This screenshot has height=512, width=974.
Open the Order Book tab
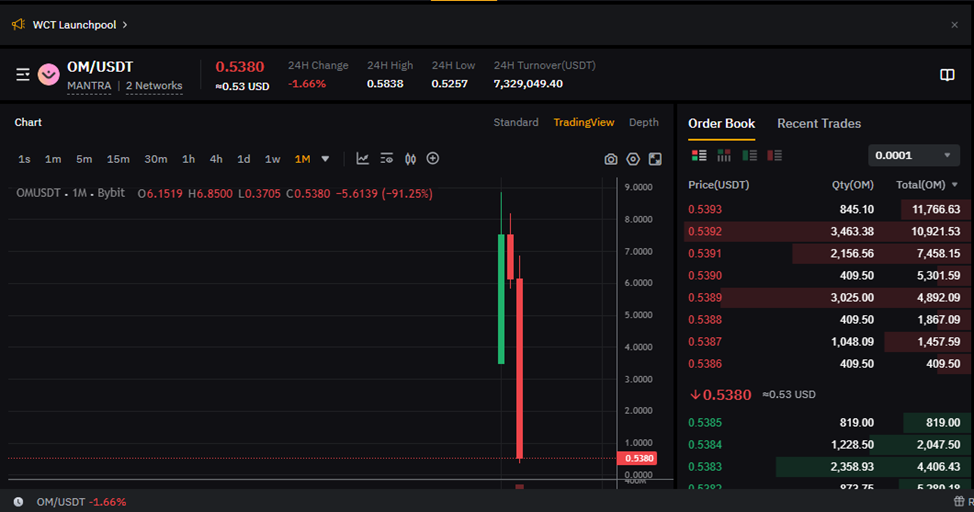(721, 124)
